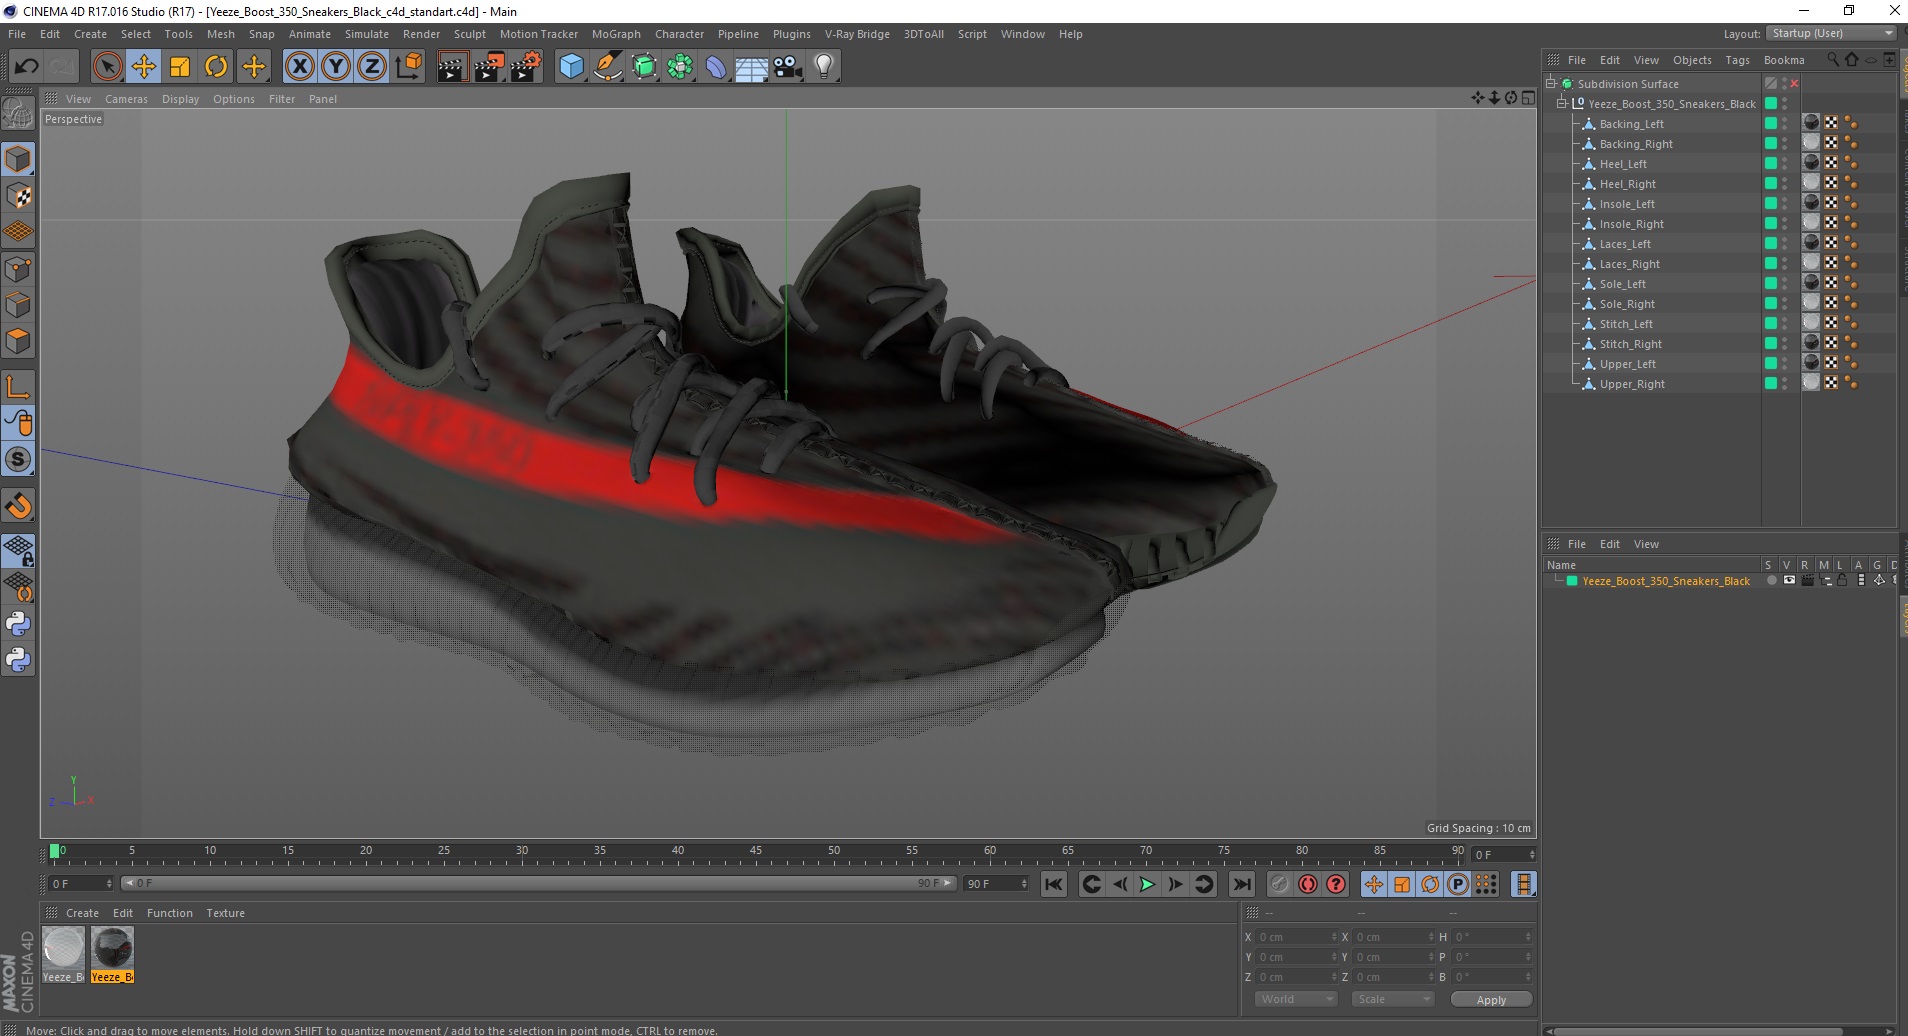
Task: Enable Axis mode in left sidebar
Action: tap(18, 387)
